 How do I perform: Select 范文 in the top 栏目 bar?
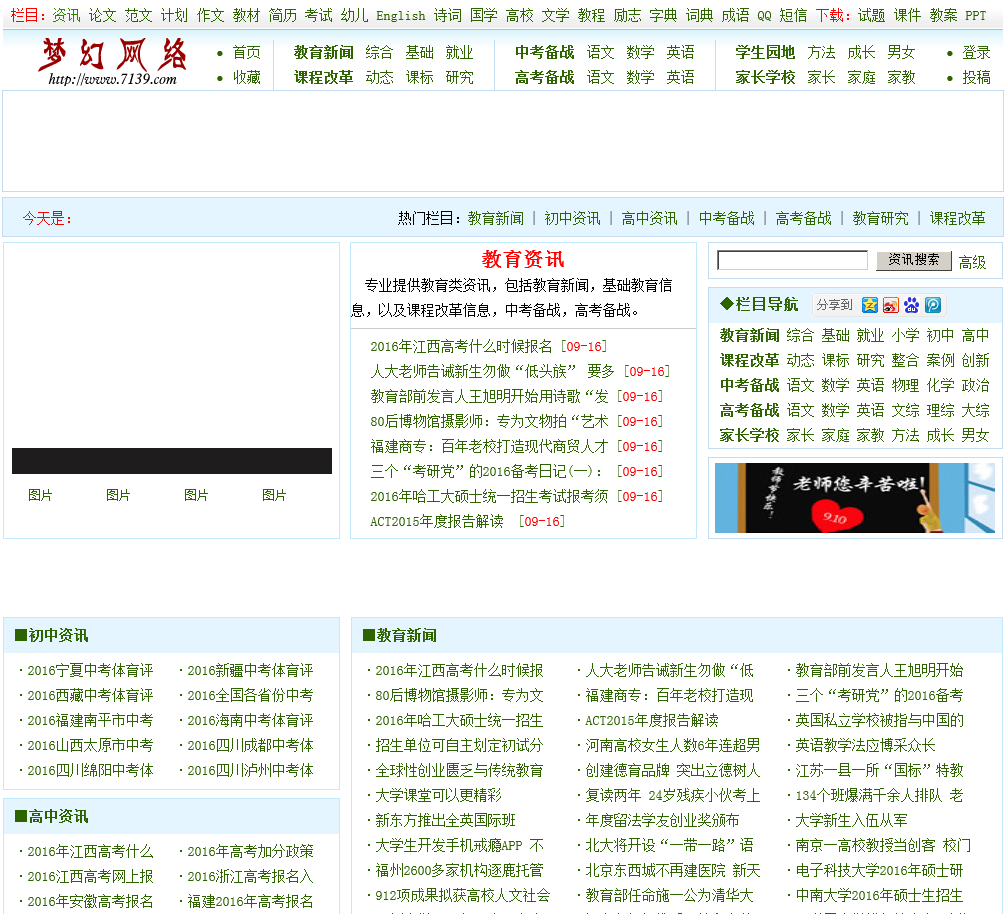tap(138, 15)
